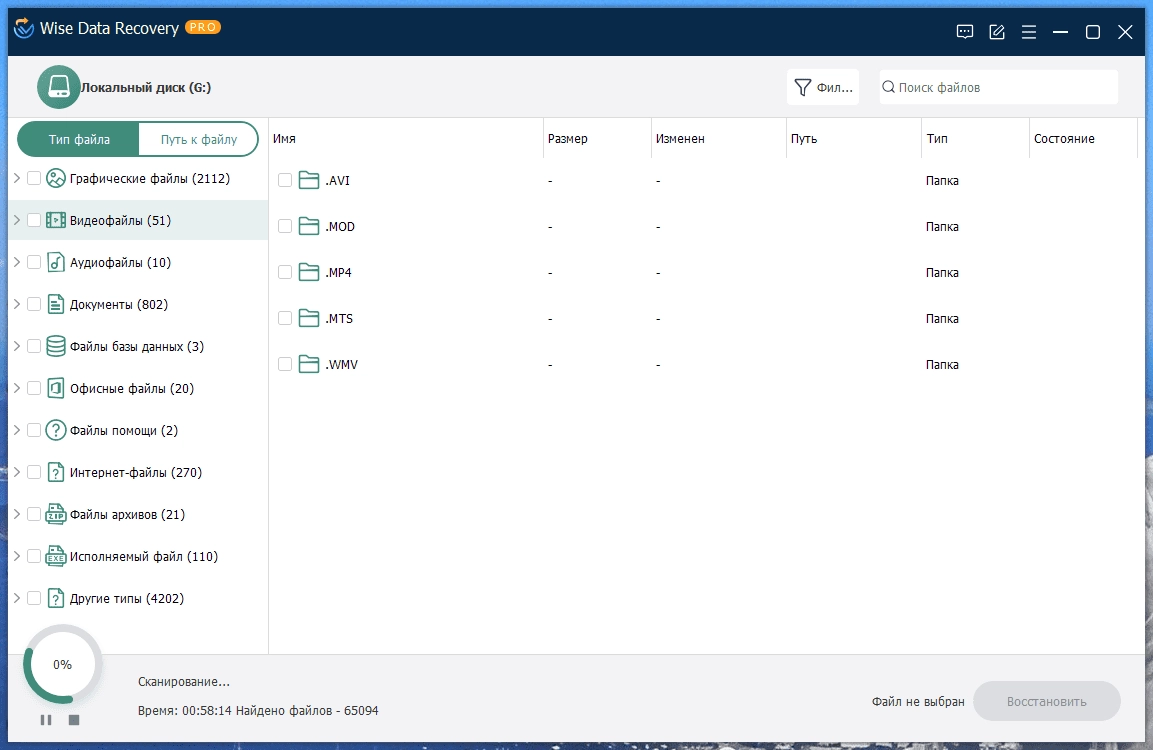The width and height of the screenshot is (1153, 750).
Task: Click the local disk G: drive icon
Action: click(x=59, y=87)
